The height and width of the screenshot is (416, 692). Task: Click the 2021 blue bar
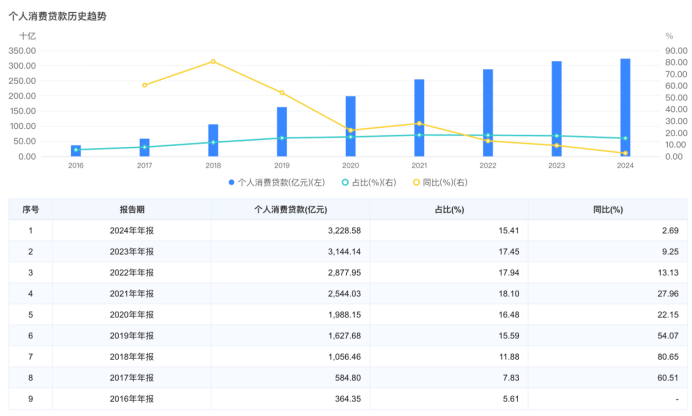point(419,118)
